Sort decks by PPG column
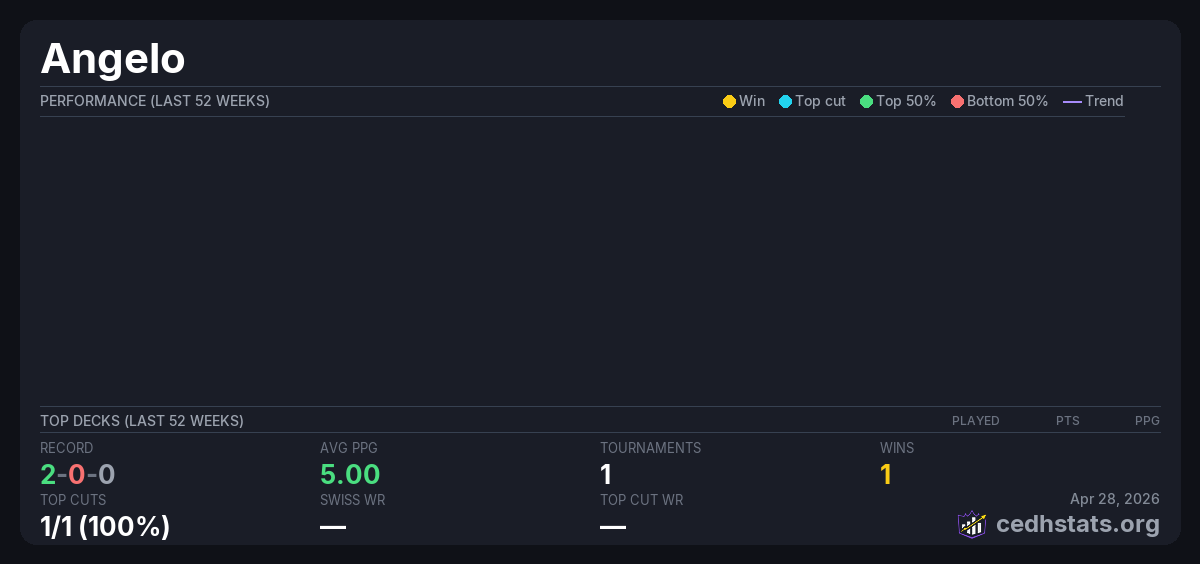The height and width of the screenshot is (564, 1200). (x=1147, y=421)
